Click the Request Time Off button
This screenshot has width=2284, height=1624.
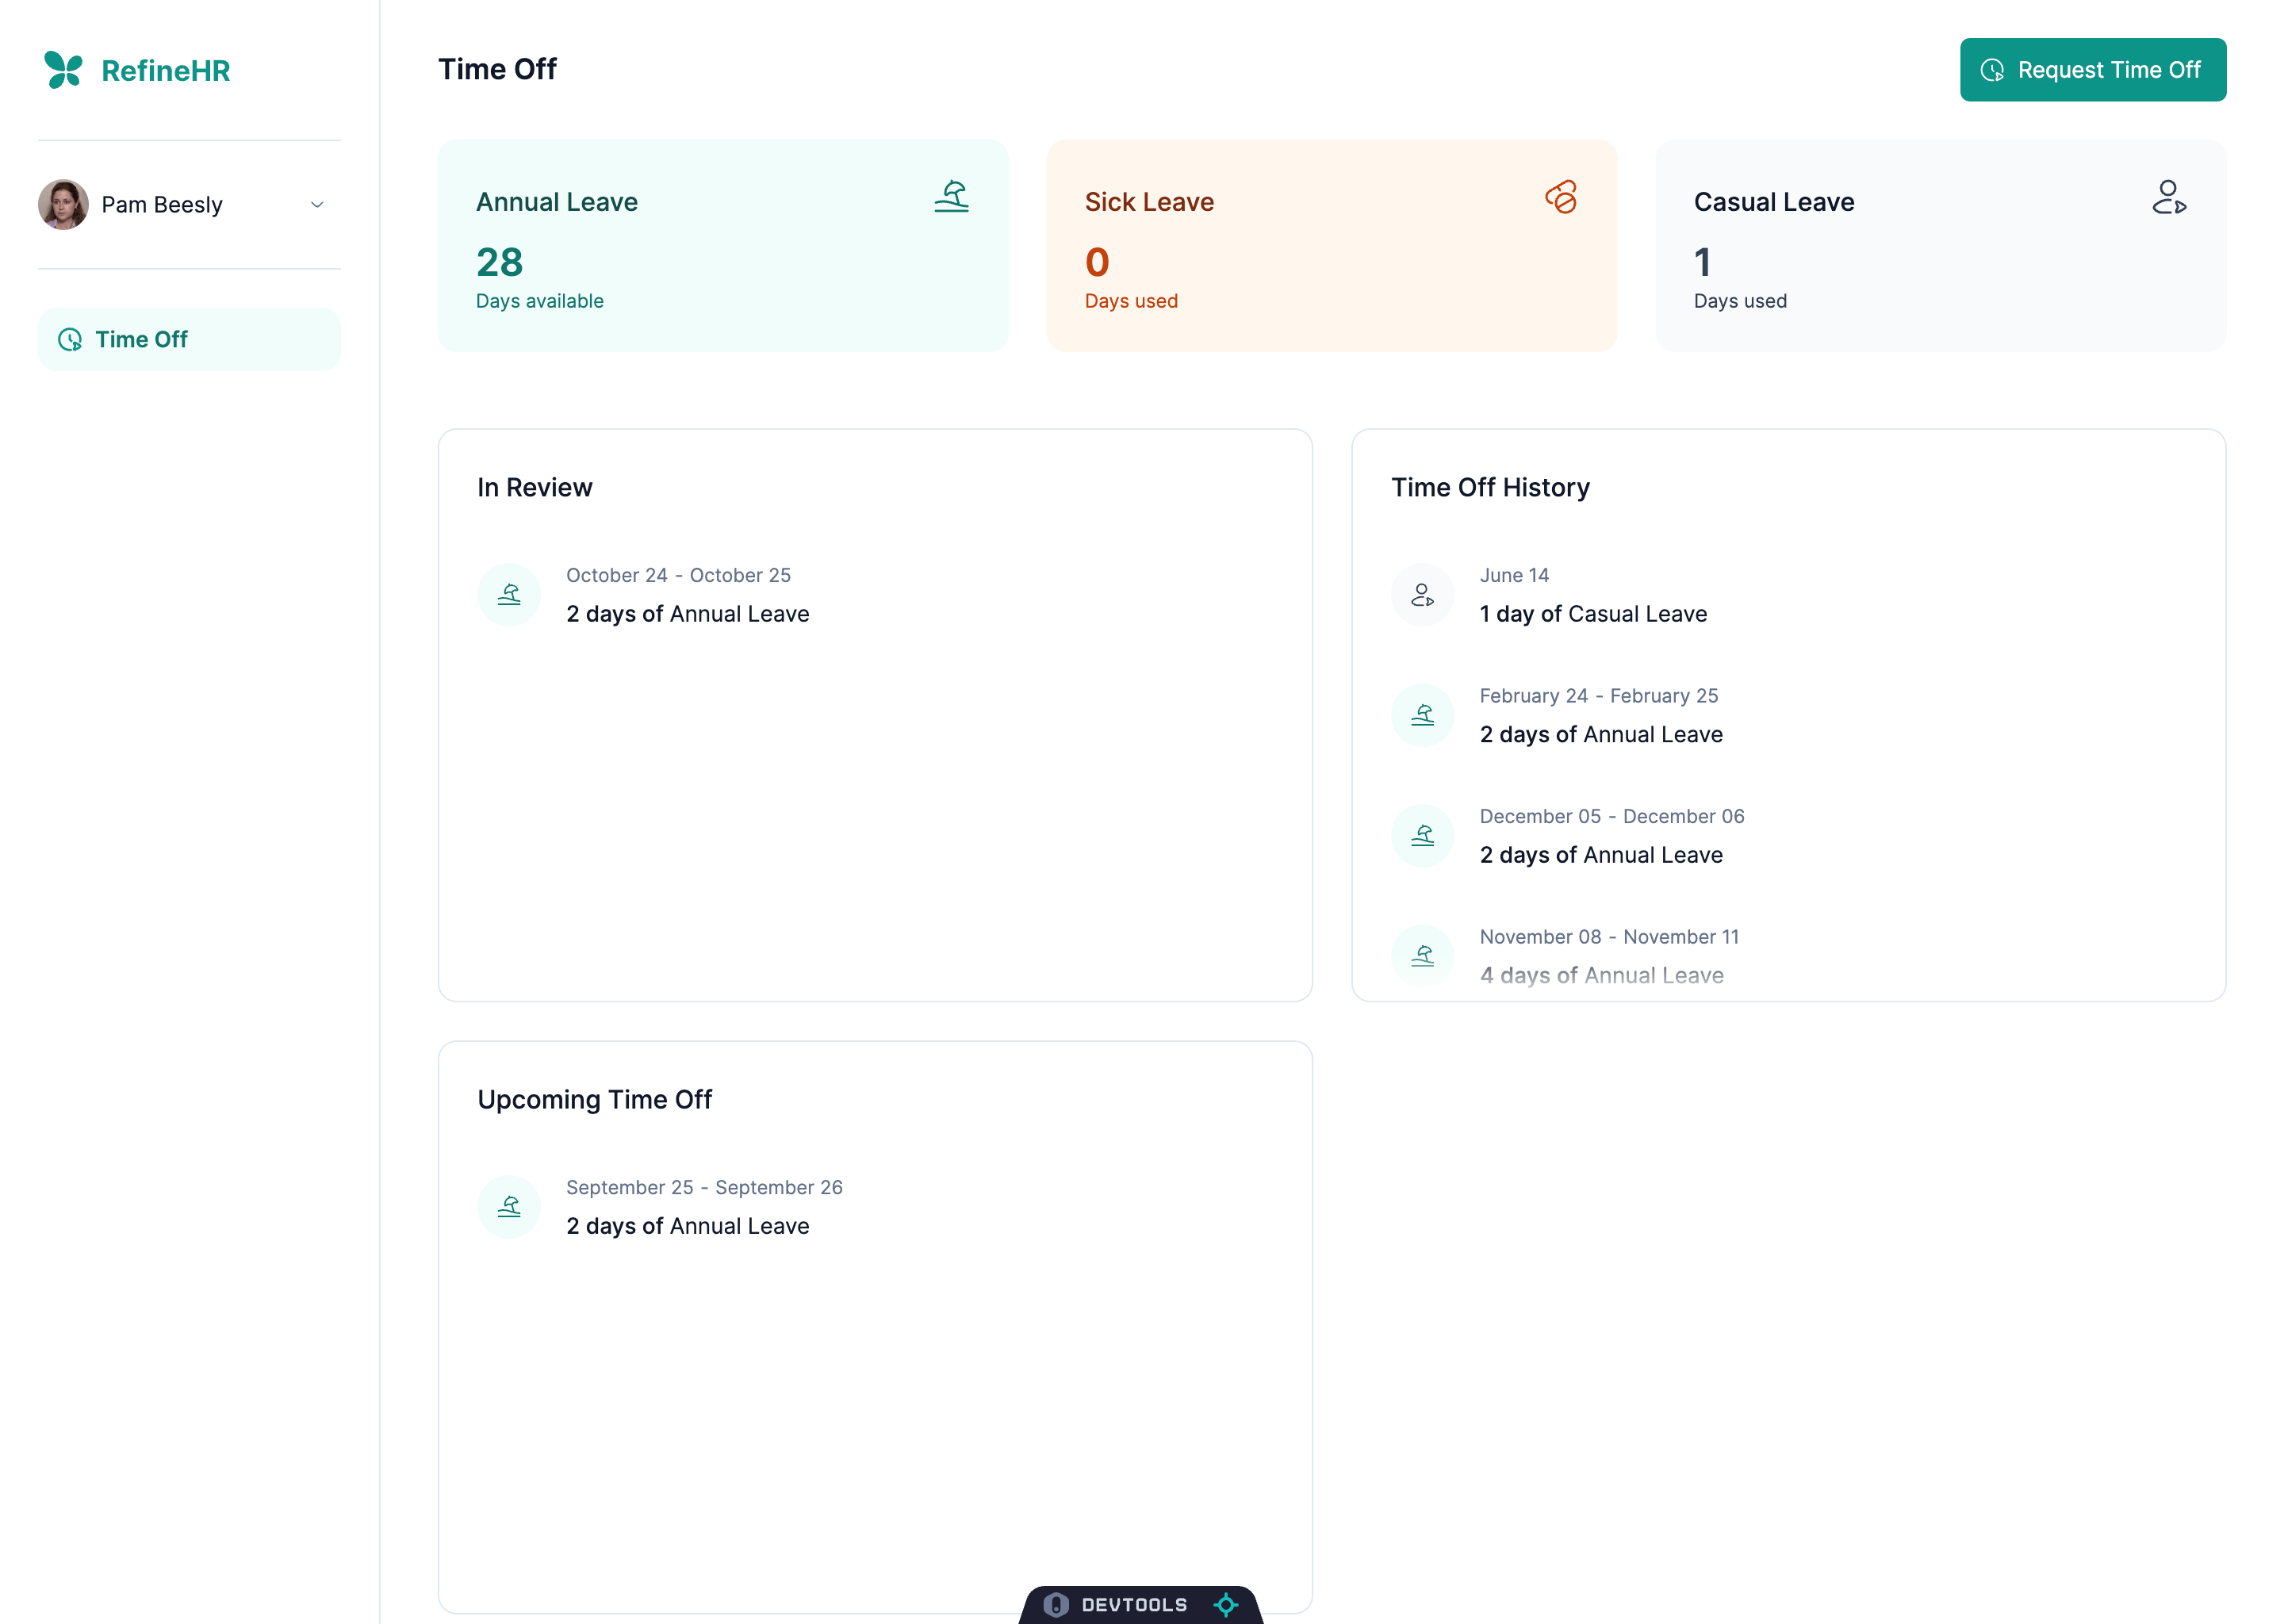point(2092,70)
